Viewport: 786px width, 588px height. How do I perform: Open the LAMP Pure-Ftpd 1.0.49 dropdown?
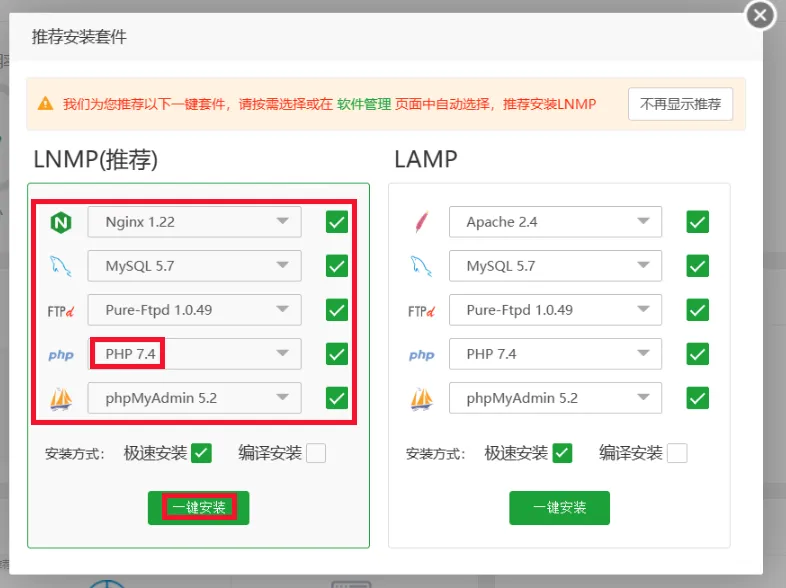point(555,310)
